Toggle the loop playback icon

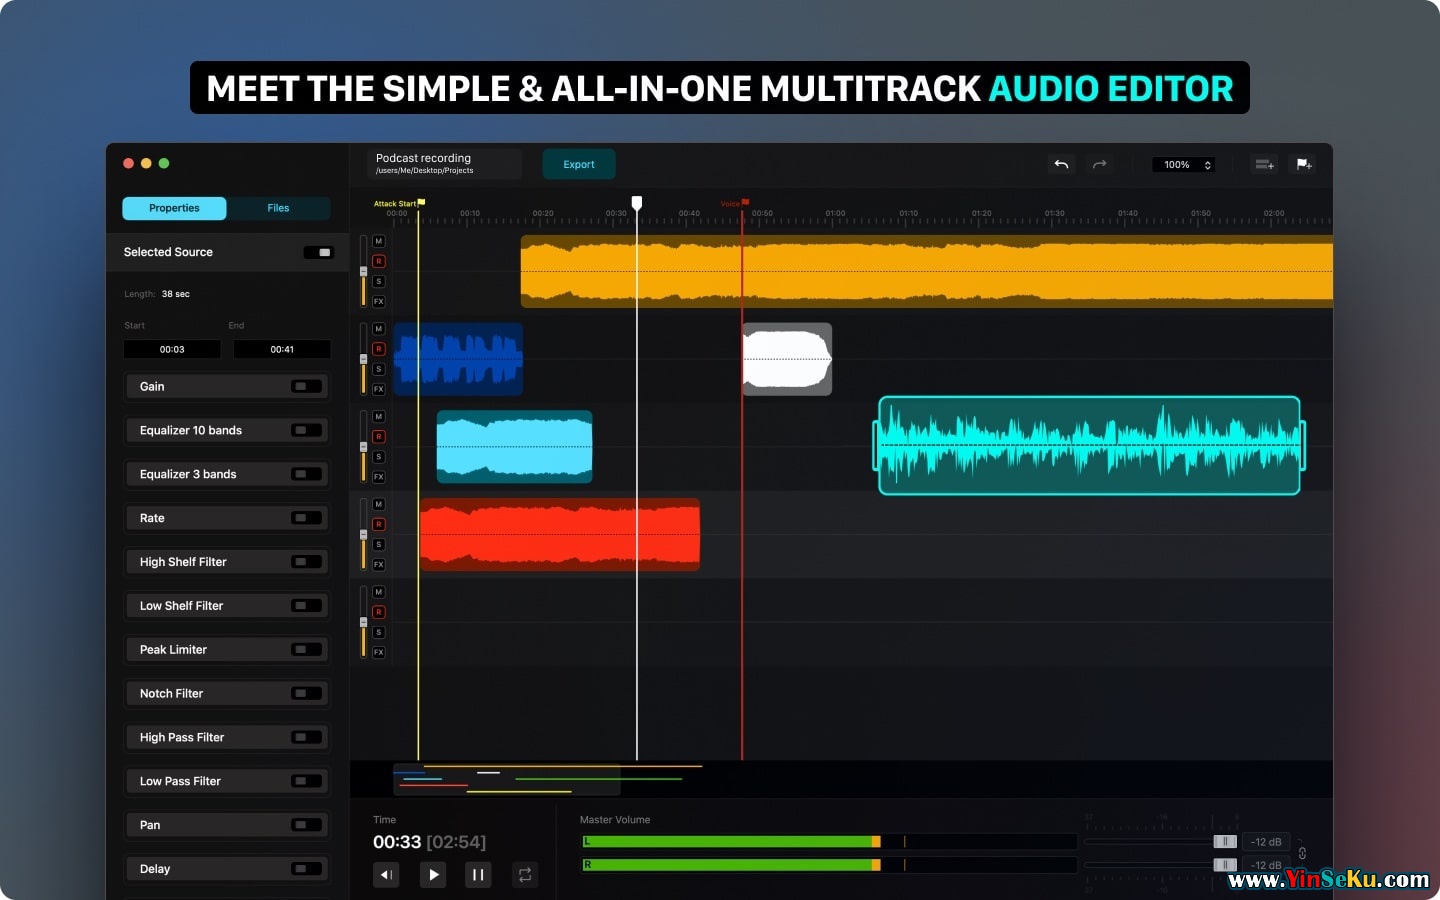(524, 875)
